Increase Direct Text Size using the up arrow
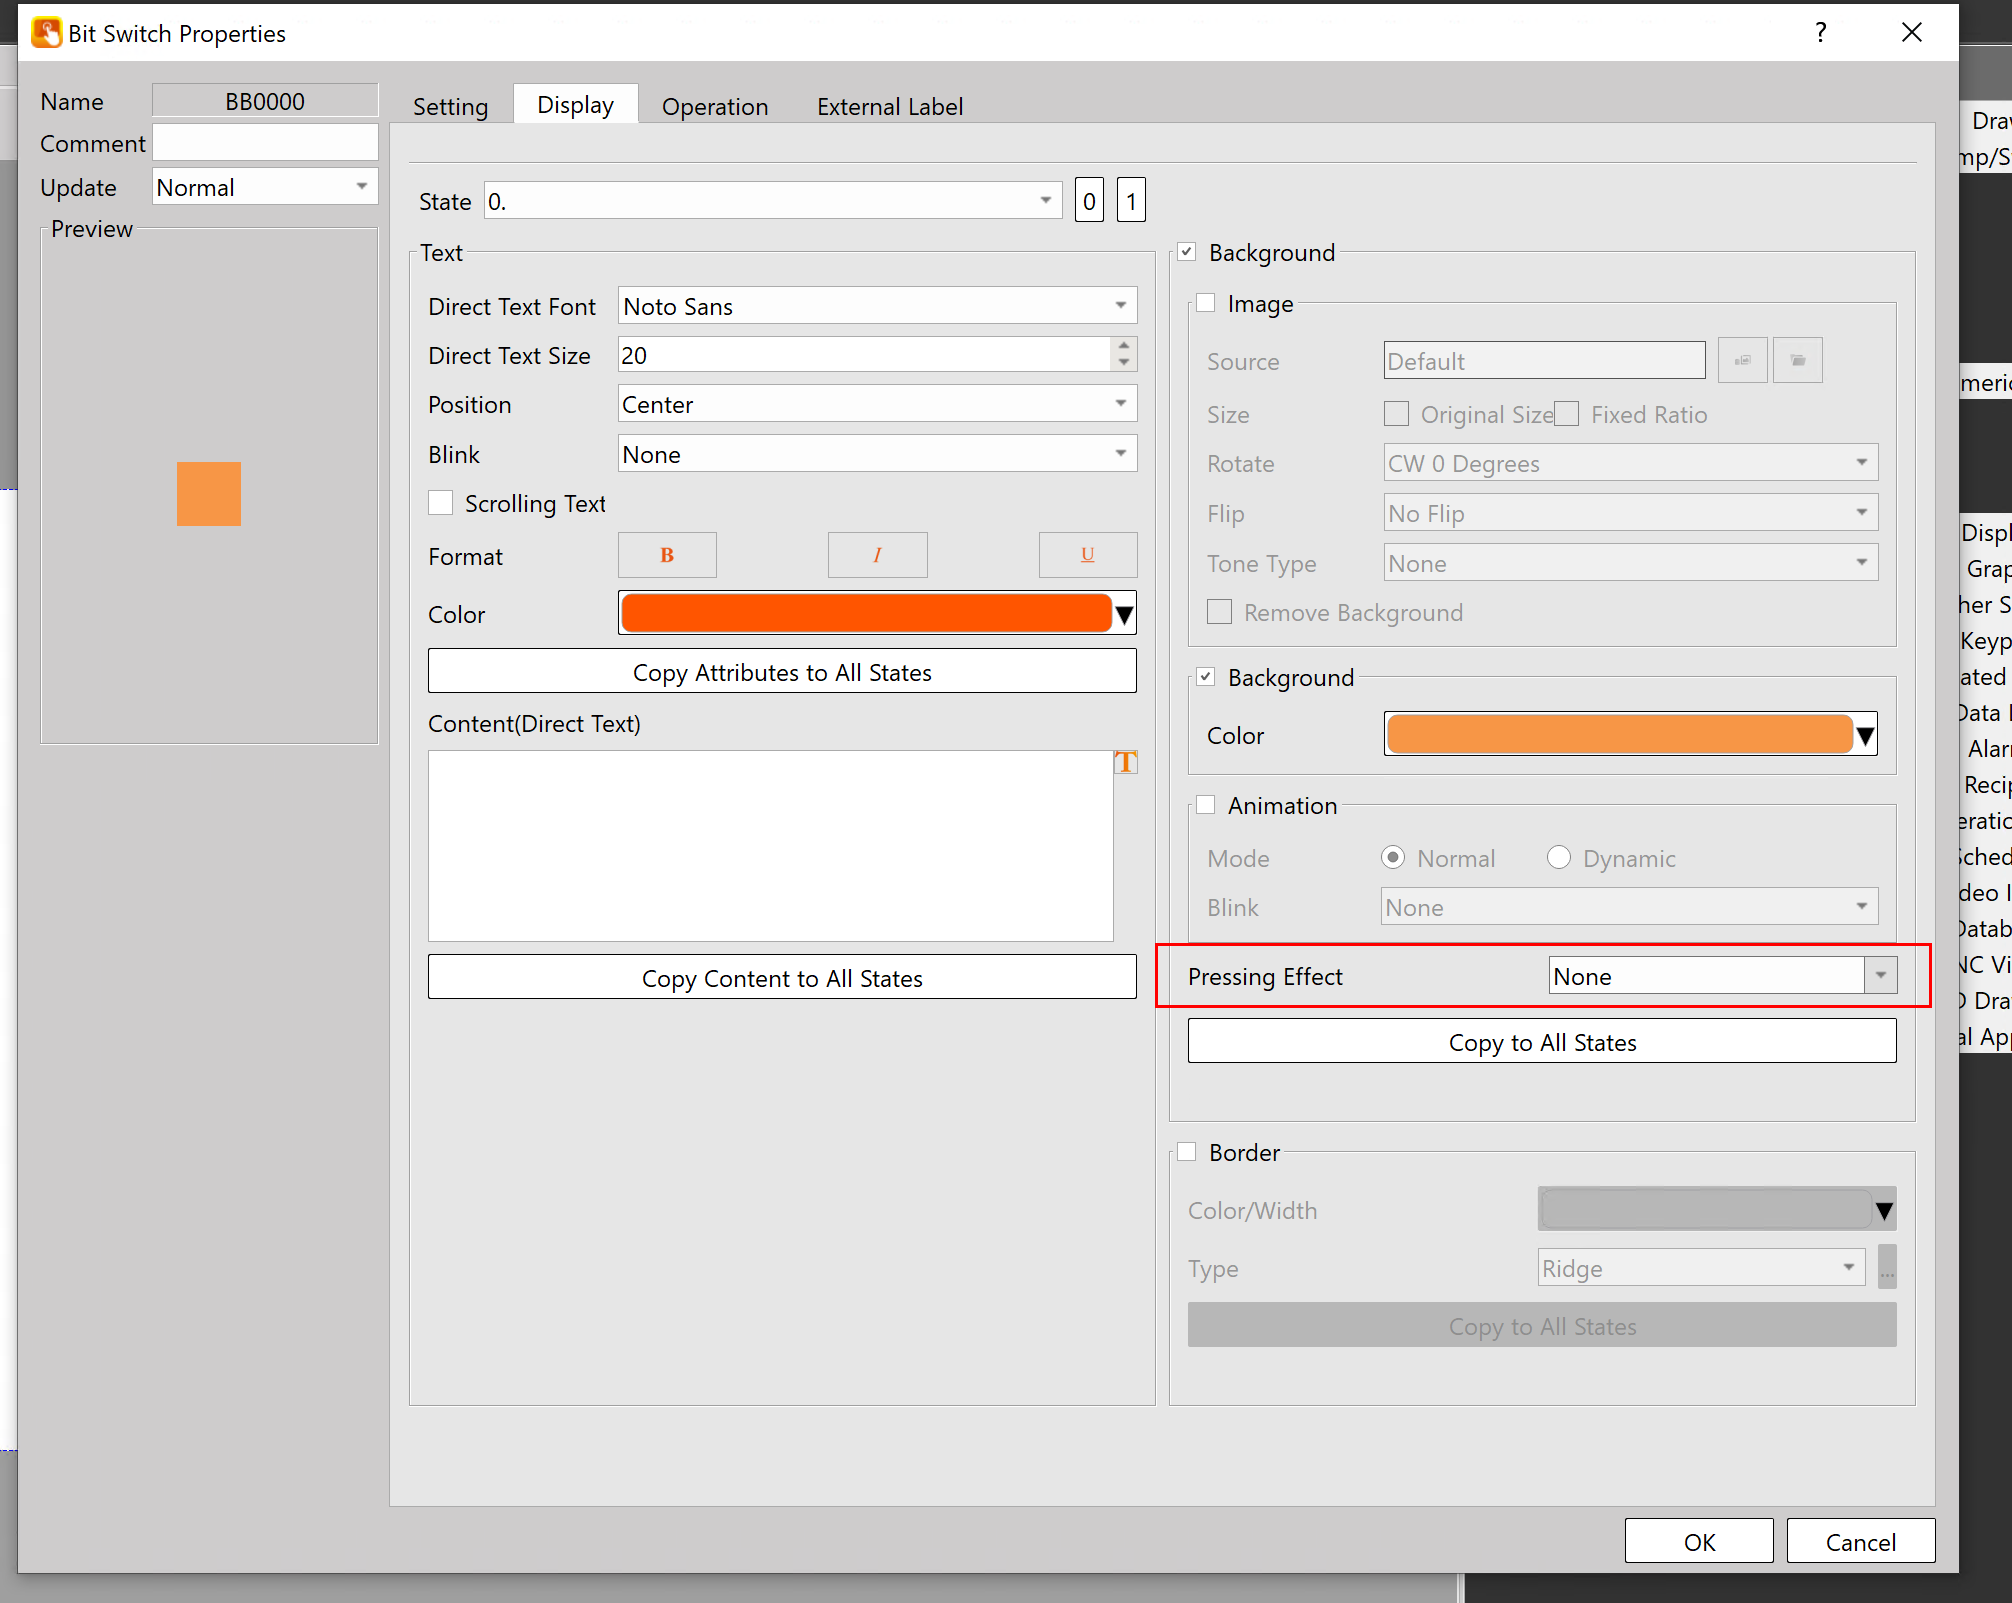Screen dimensions: 2012x1603 pyautogui.click(x=1124, y=346)
